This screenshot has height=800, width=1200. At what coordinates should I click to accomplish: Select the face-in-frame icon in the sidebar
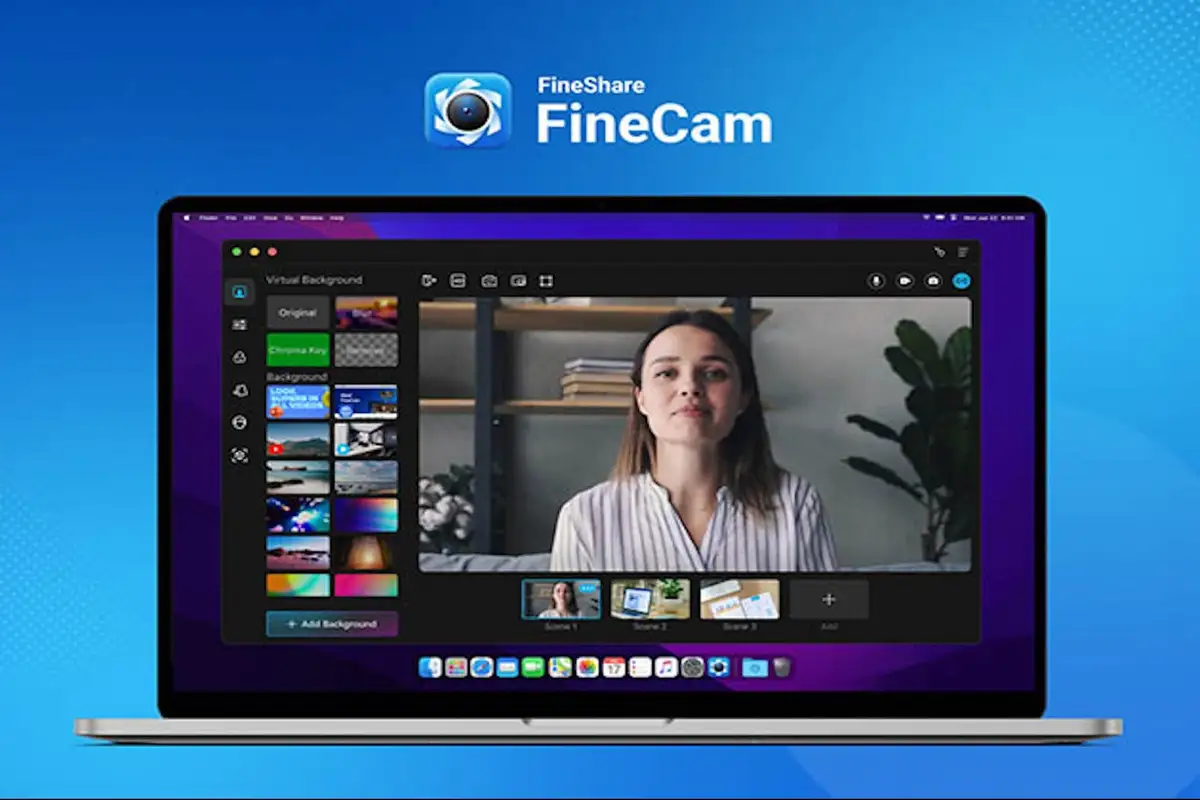(x=239, y=456)
